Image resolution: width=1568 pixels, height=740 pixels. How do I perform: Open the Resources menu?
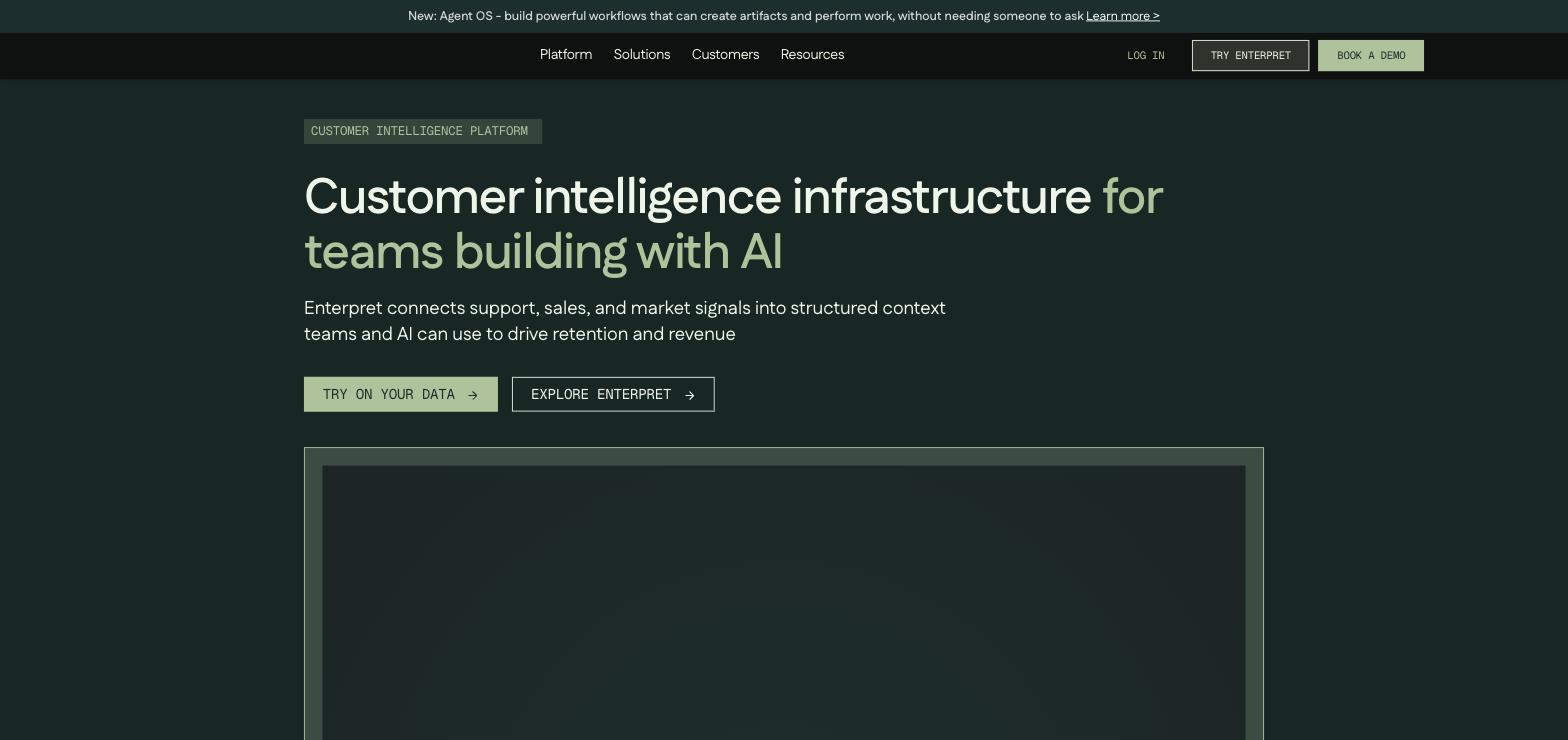[812, 55]
